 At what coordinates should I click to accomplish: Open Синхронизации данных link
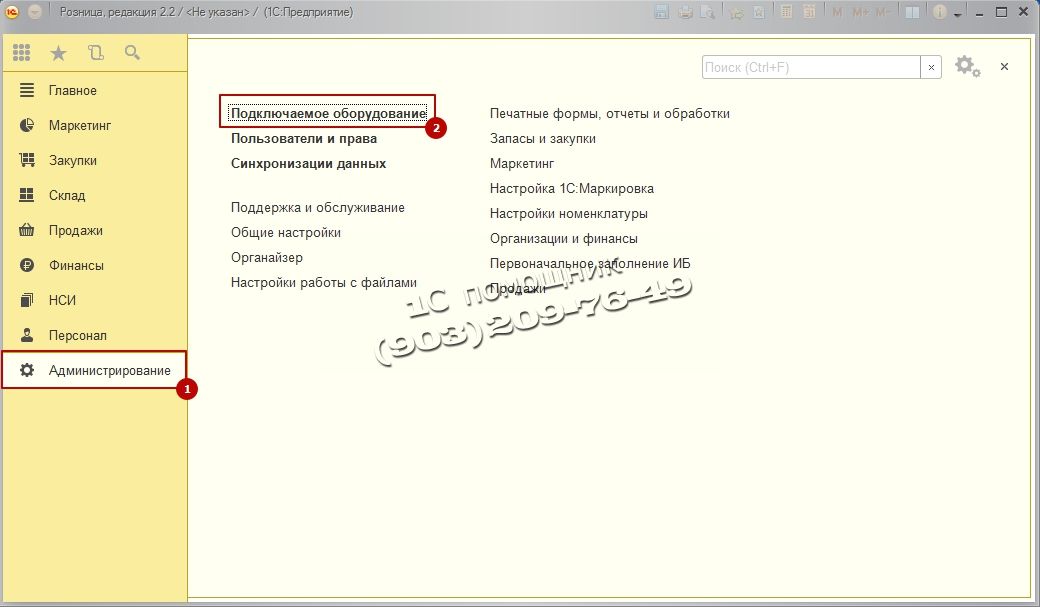tap(308, 164)
